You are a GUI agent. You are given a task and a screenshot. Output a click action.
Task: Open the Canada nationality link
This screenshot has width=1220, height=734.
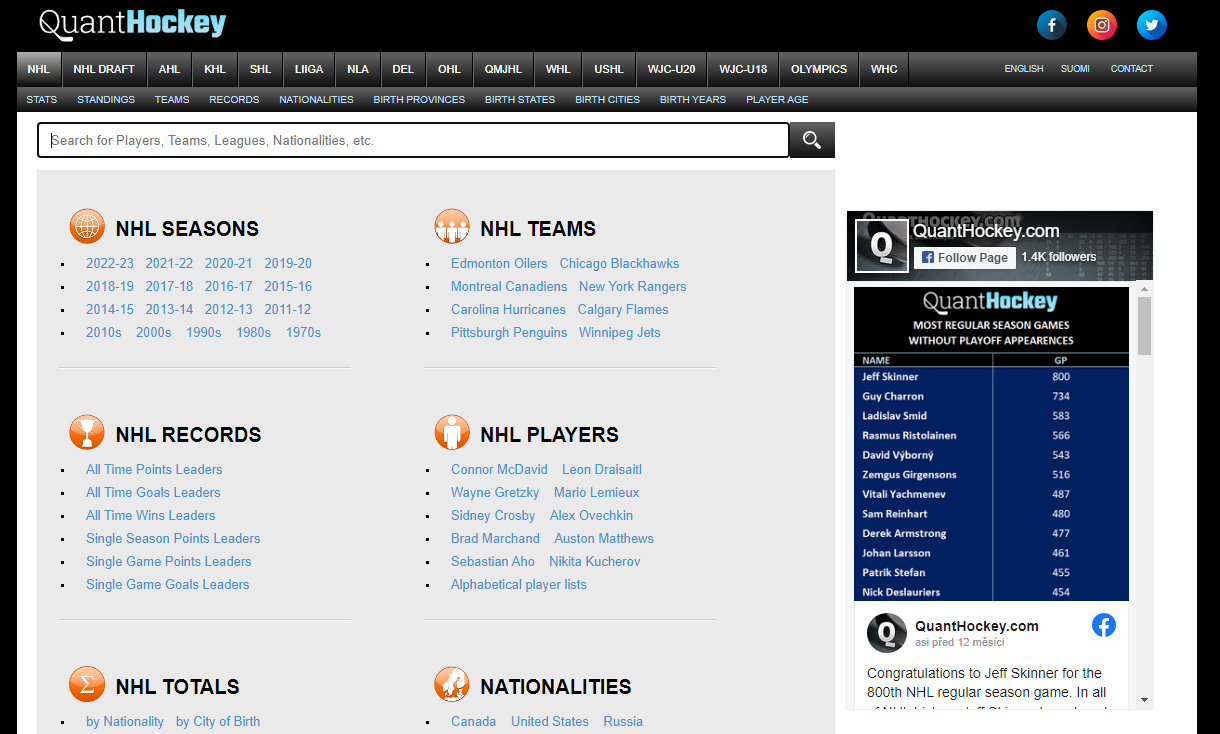coord(473,722)
